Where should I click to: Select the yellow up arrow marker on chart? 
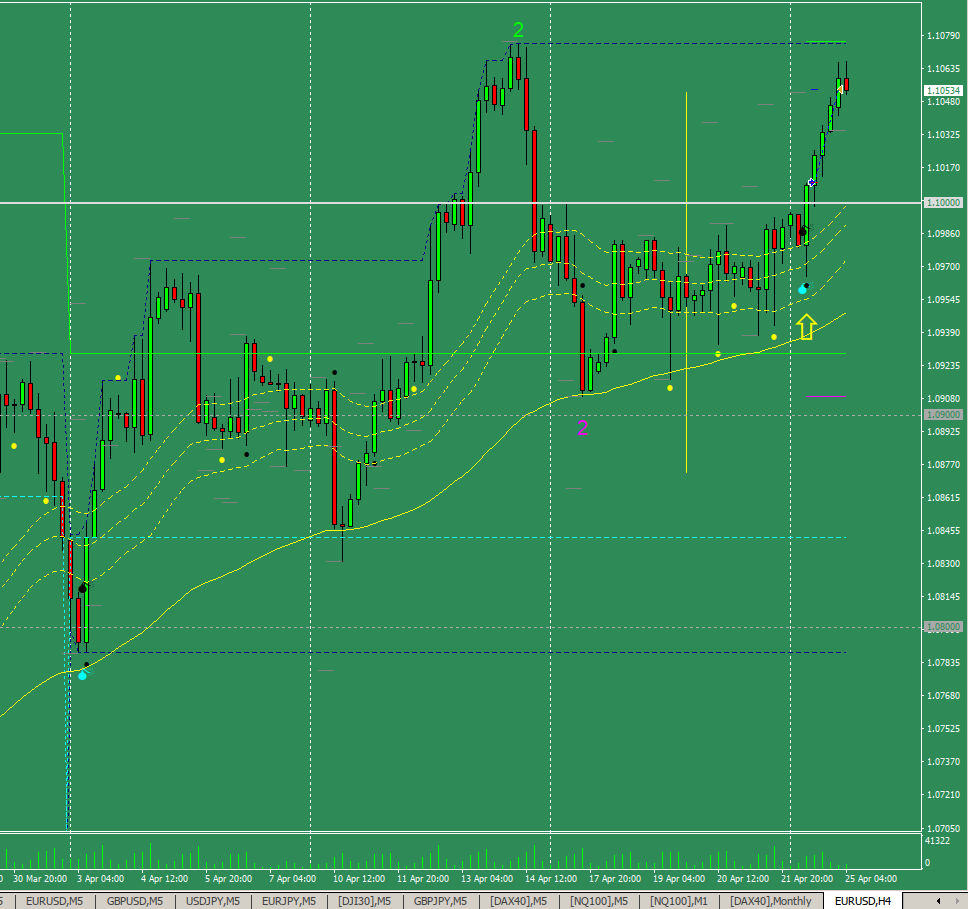[x=806, y=327]
